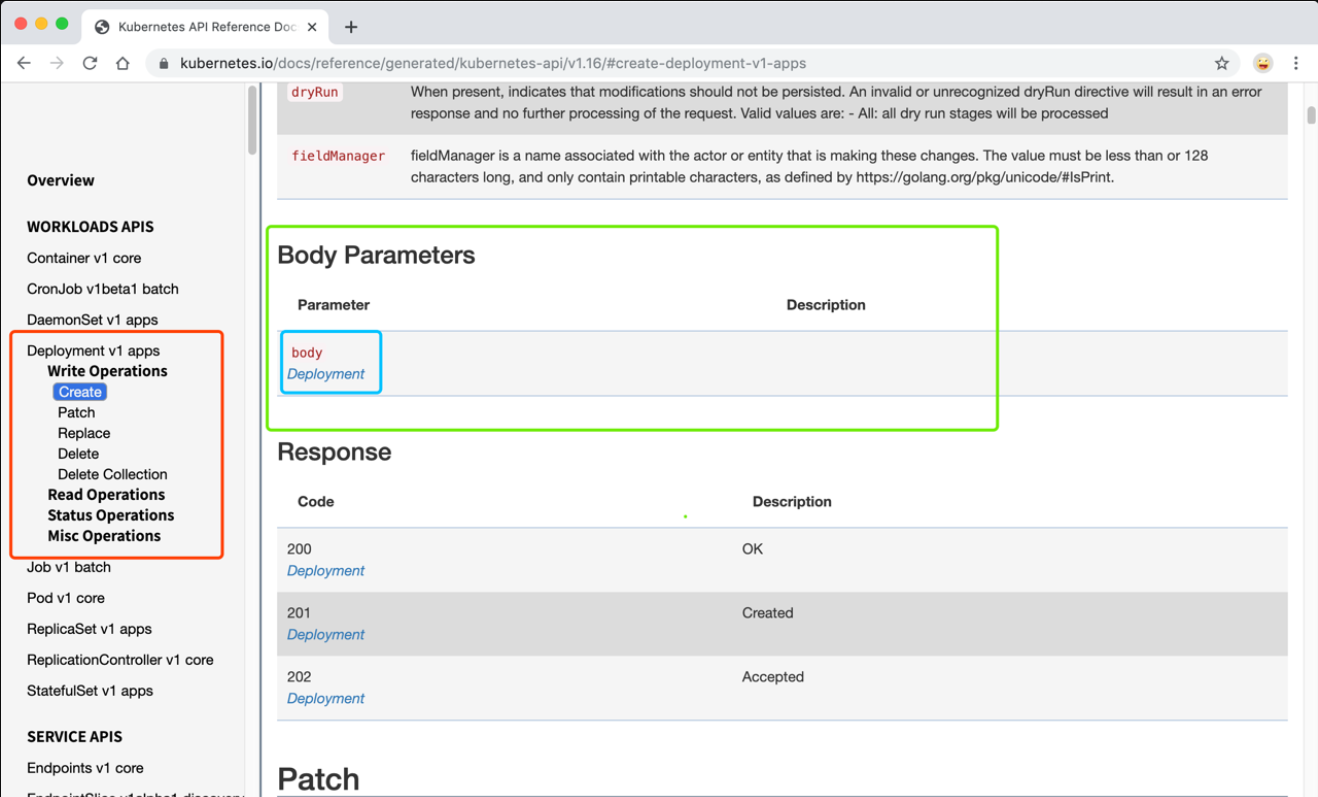Select the Replace operation in sidebar
Image resolution: width=1318 pixels, height=797 pixels.
pos(84,433)
